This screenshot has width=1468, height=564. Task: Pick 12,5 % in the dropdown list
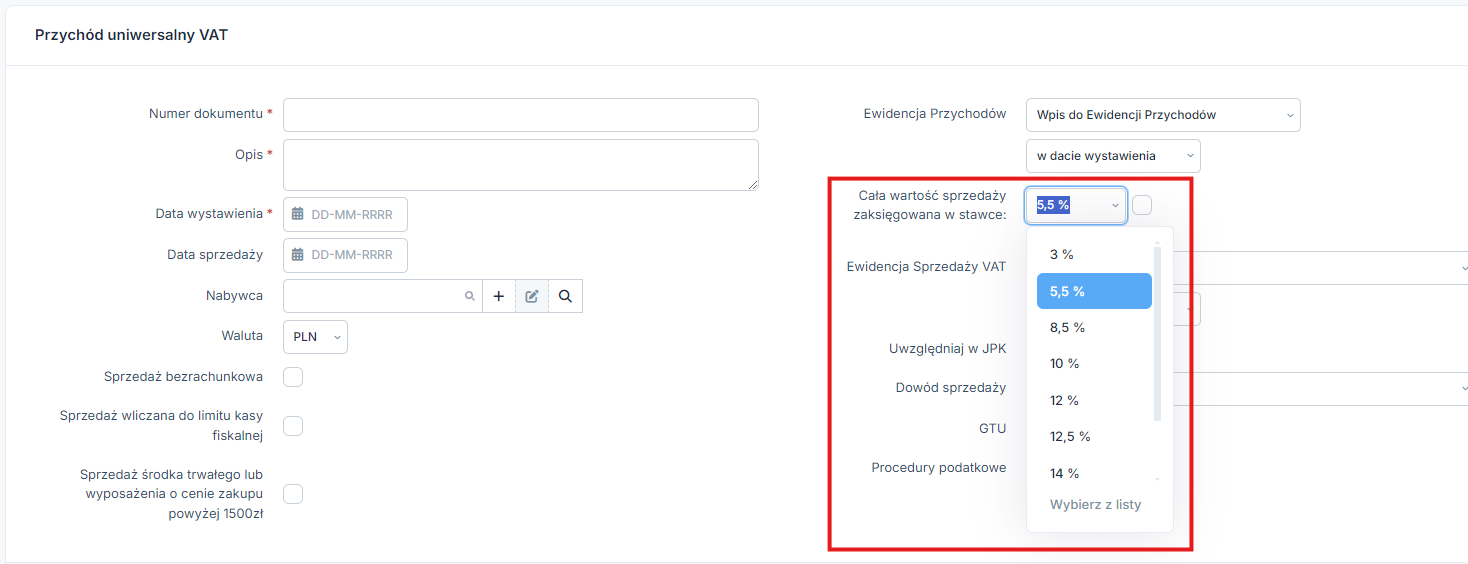(1094, 437)
